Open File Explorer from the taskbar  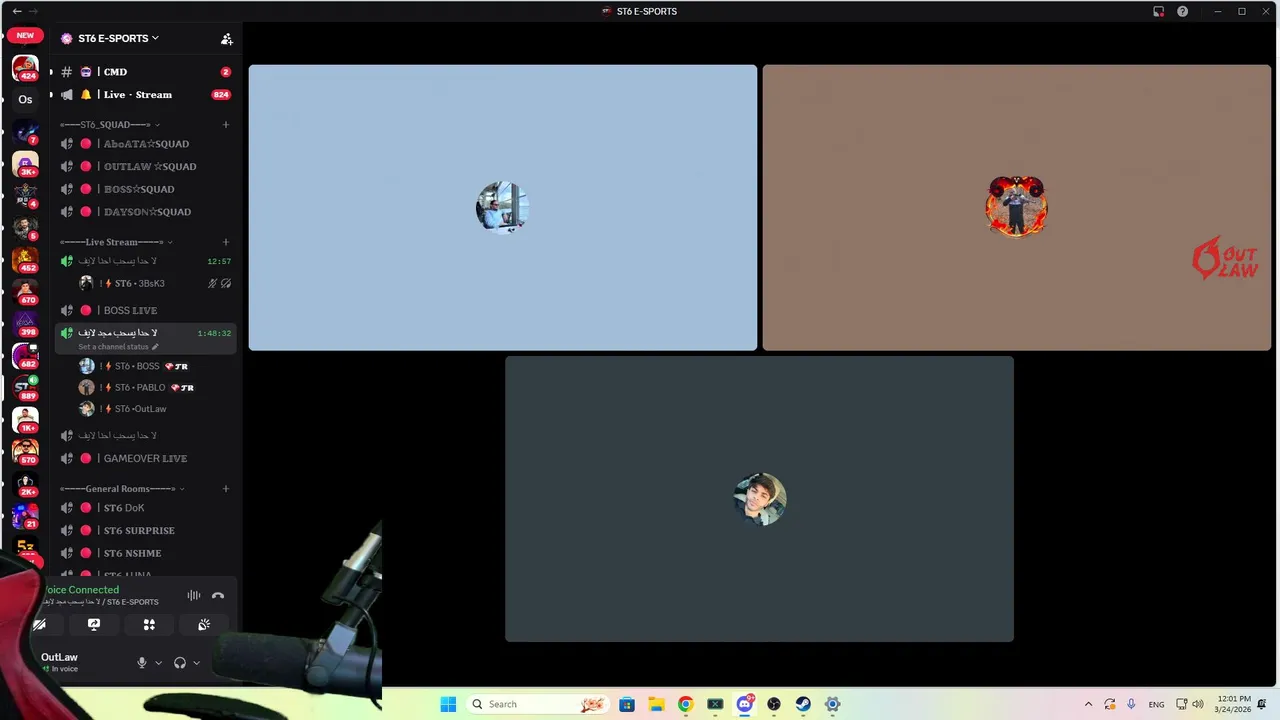(x=656, y=704)
